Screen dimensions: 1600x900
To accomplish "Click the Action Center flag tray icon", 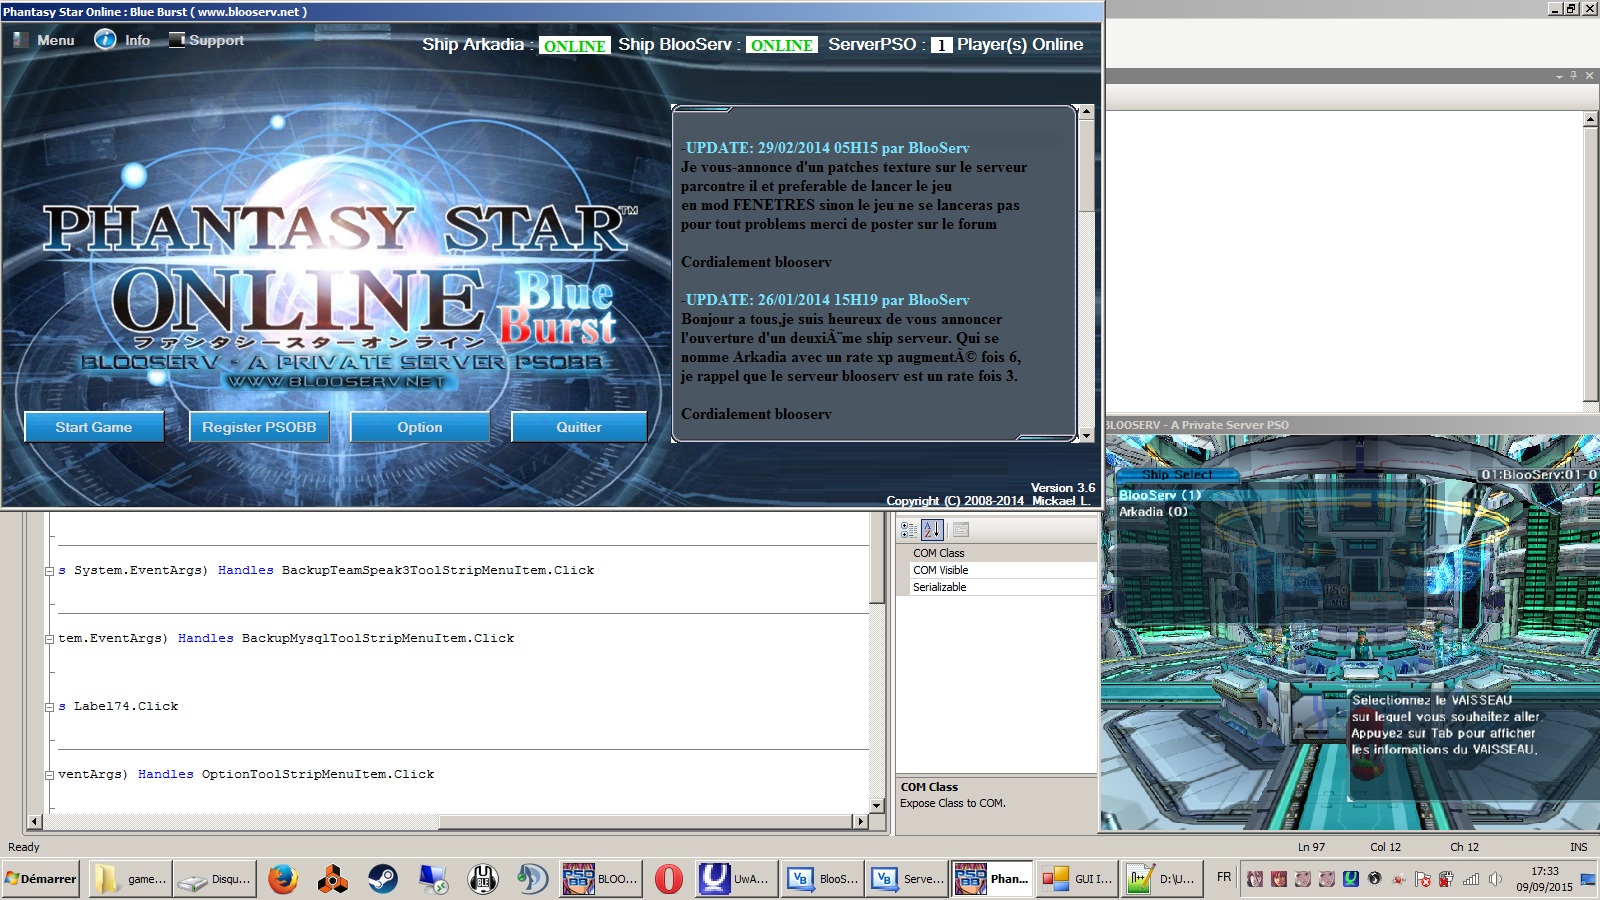I will [x=1422, y=879].
